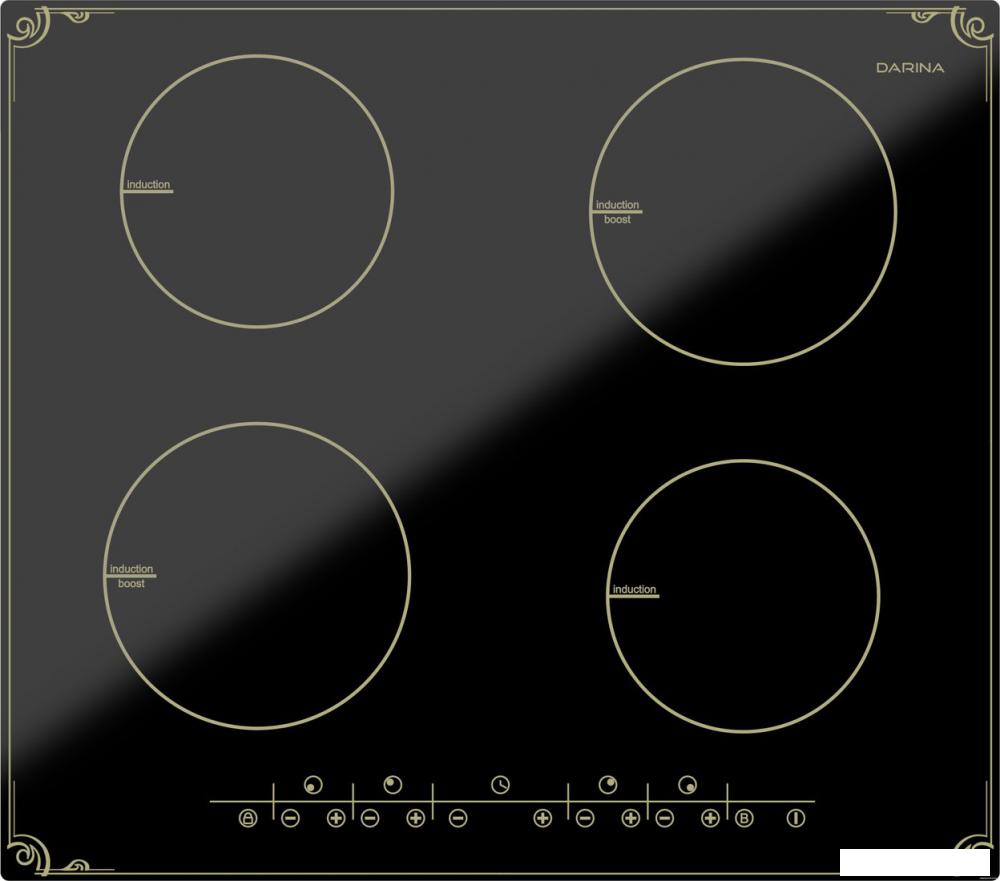Tap the rear-right zone indicator icon
1000x881 pixels.
click(x=608, y=785)
